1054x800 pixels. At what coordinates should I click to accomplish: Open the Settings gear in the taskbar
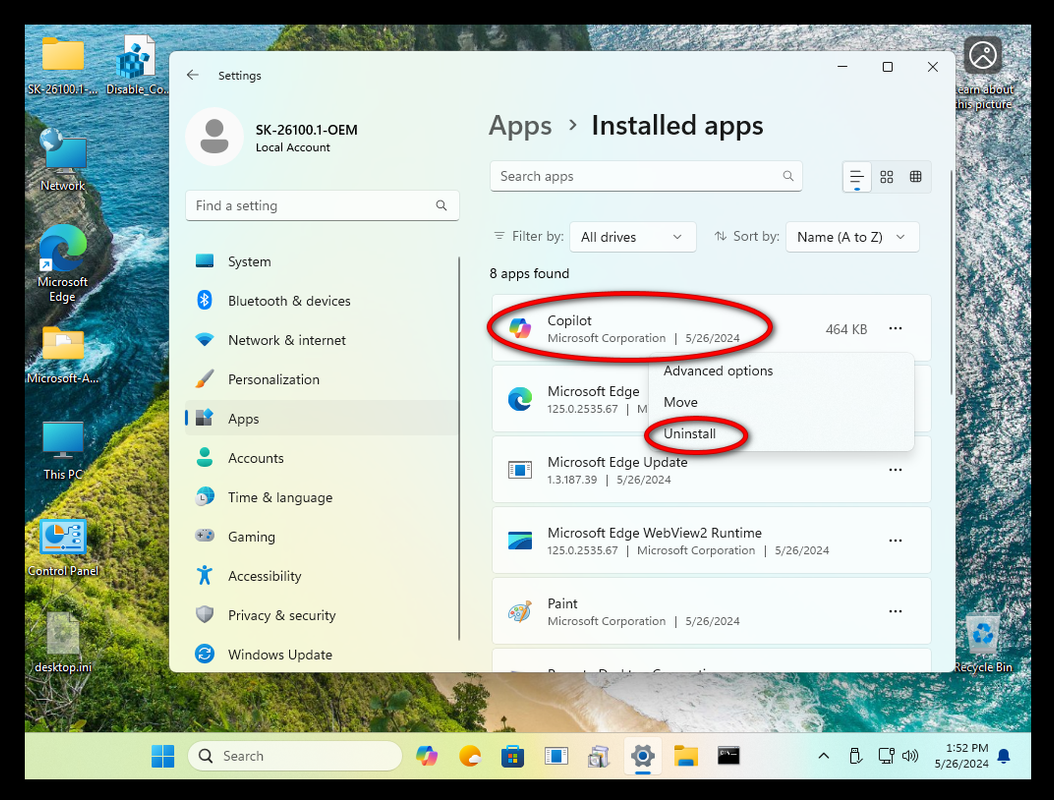tap(643, 756)
